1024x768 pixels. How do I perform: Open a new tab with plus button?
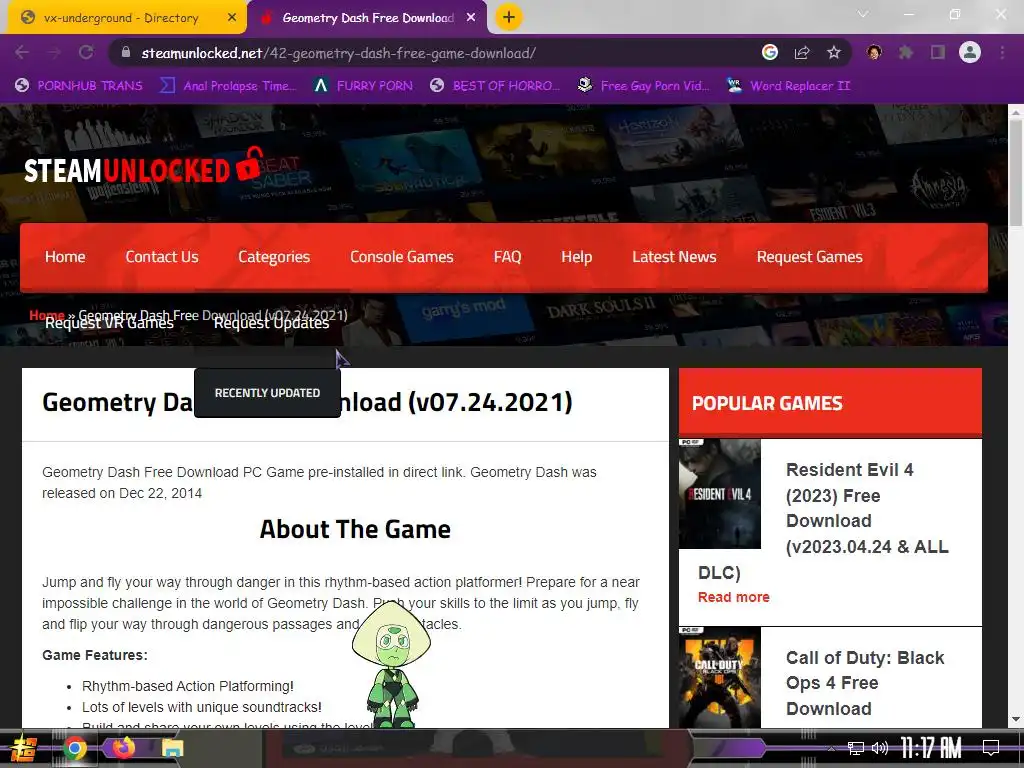pos(509,18)
